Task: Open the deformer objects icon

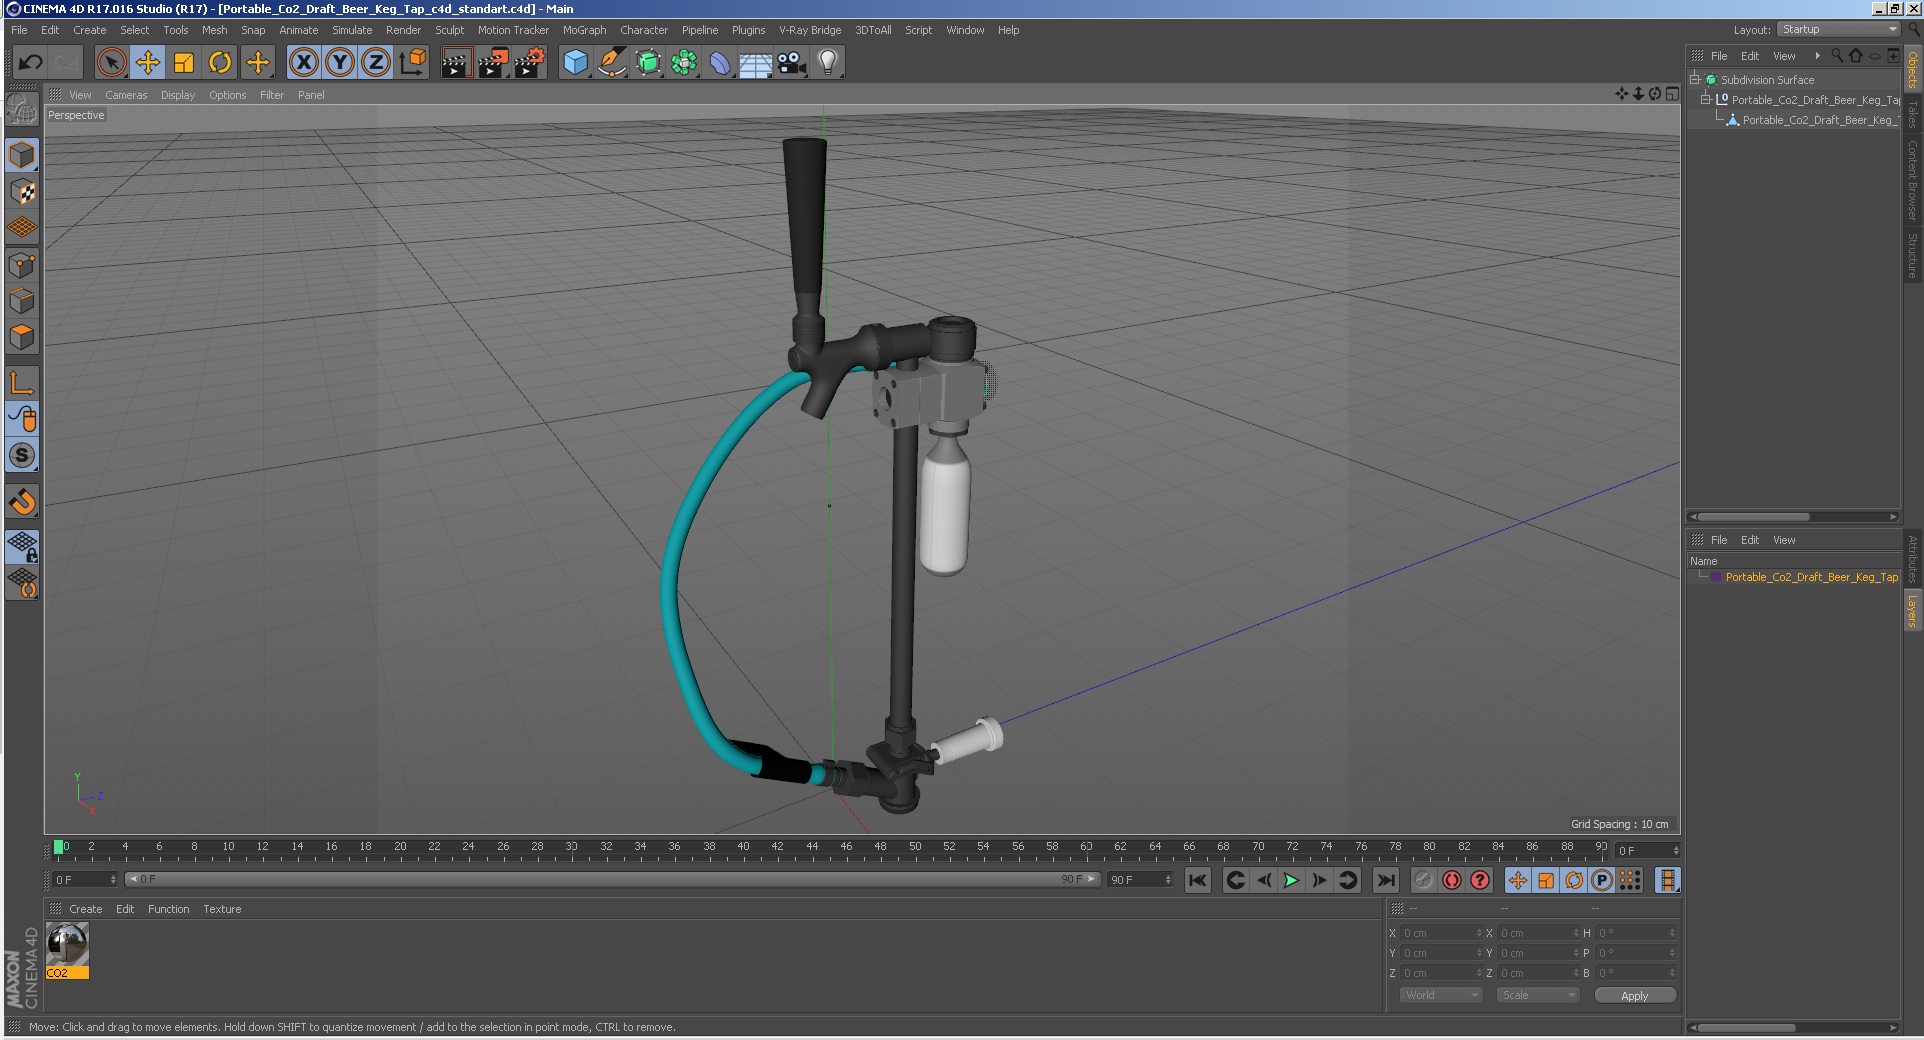Action: (x=720, y=63)
